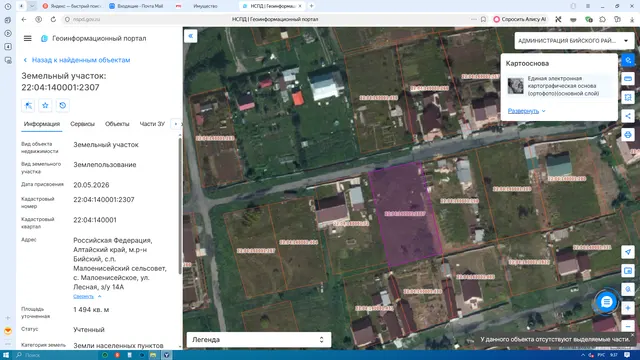Screen dimensions: 640x360
Task: Click the map search magnifier button
Action: tap(628, 289)
